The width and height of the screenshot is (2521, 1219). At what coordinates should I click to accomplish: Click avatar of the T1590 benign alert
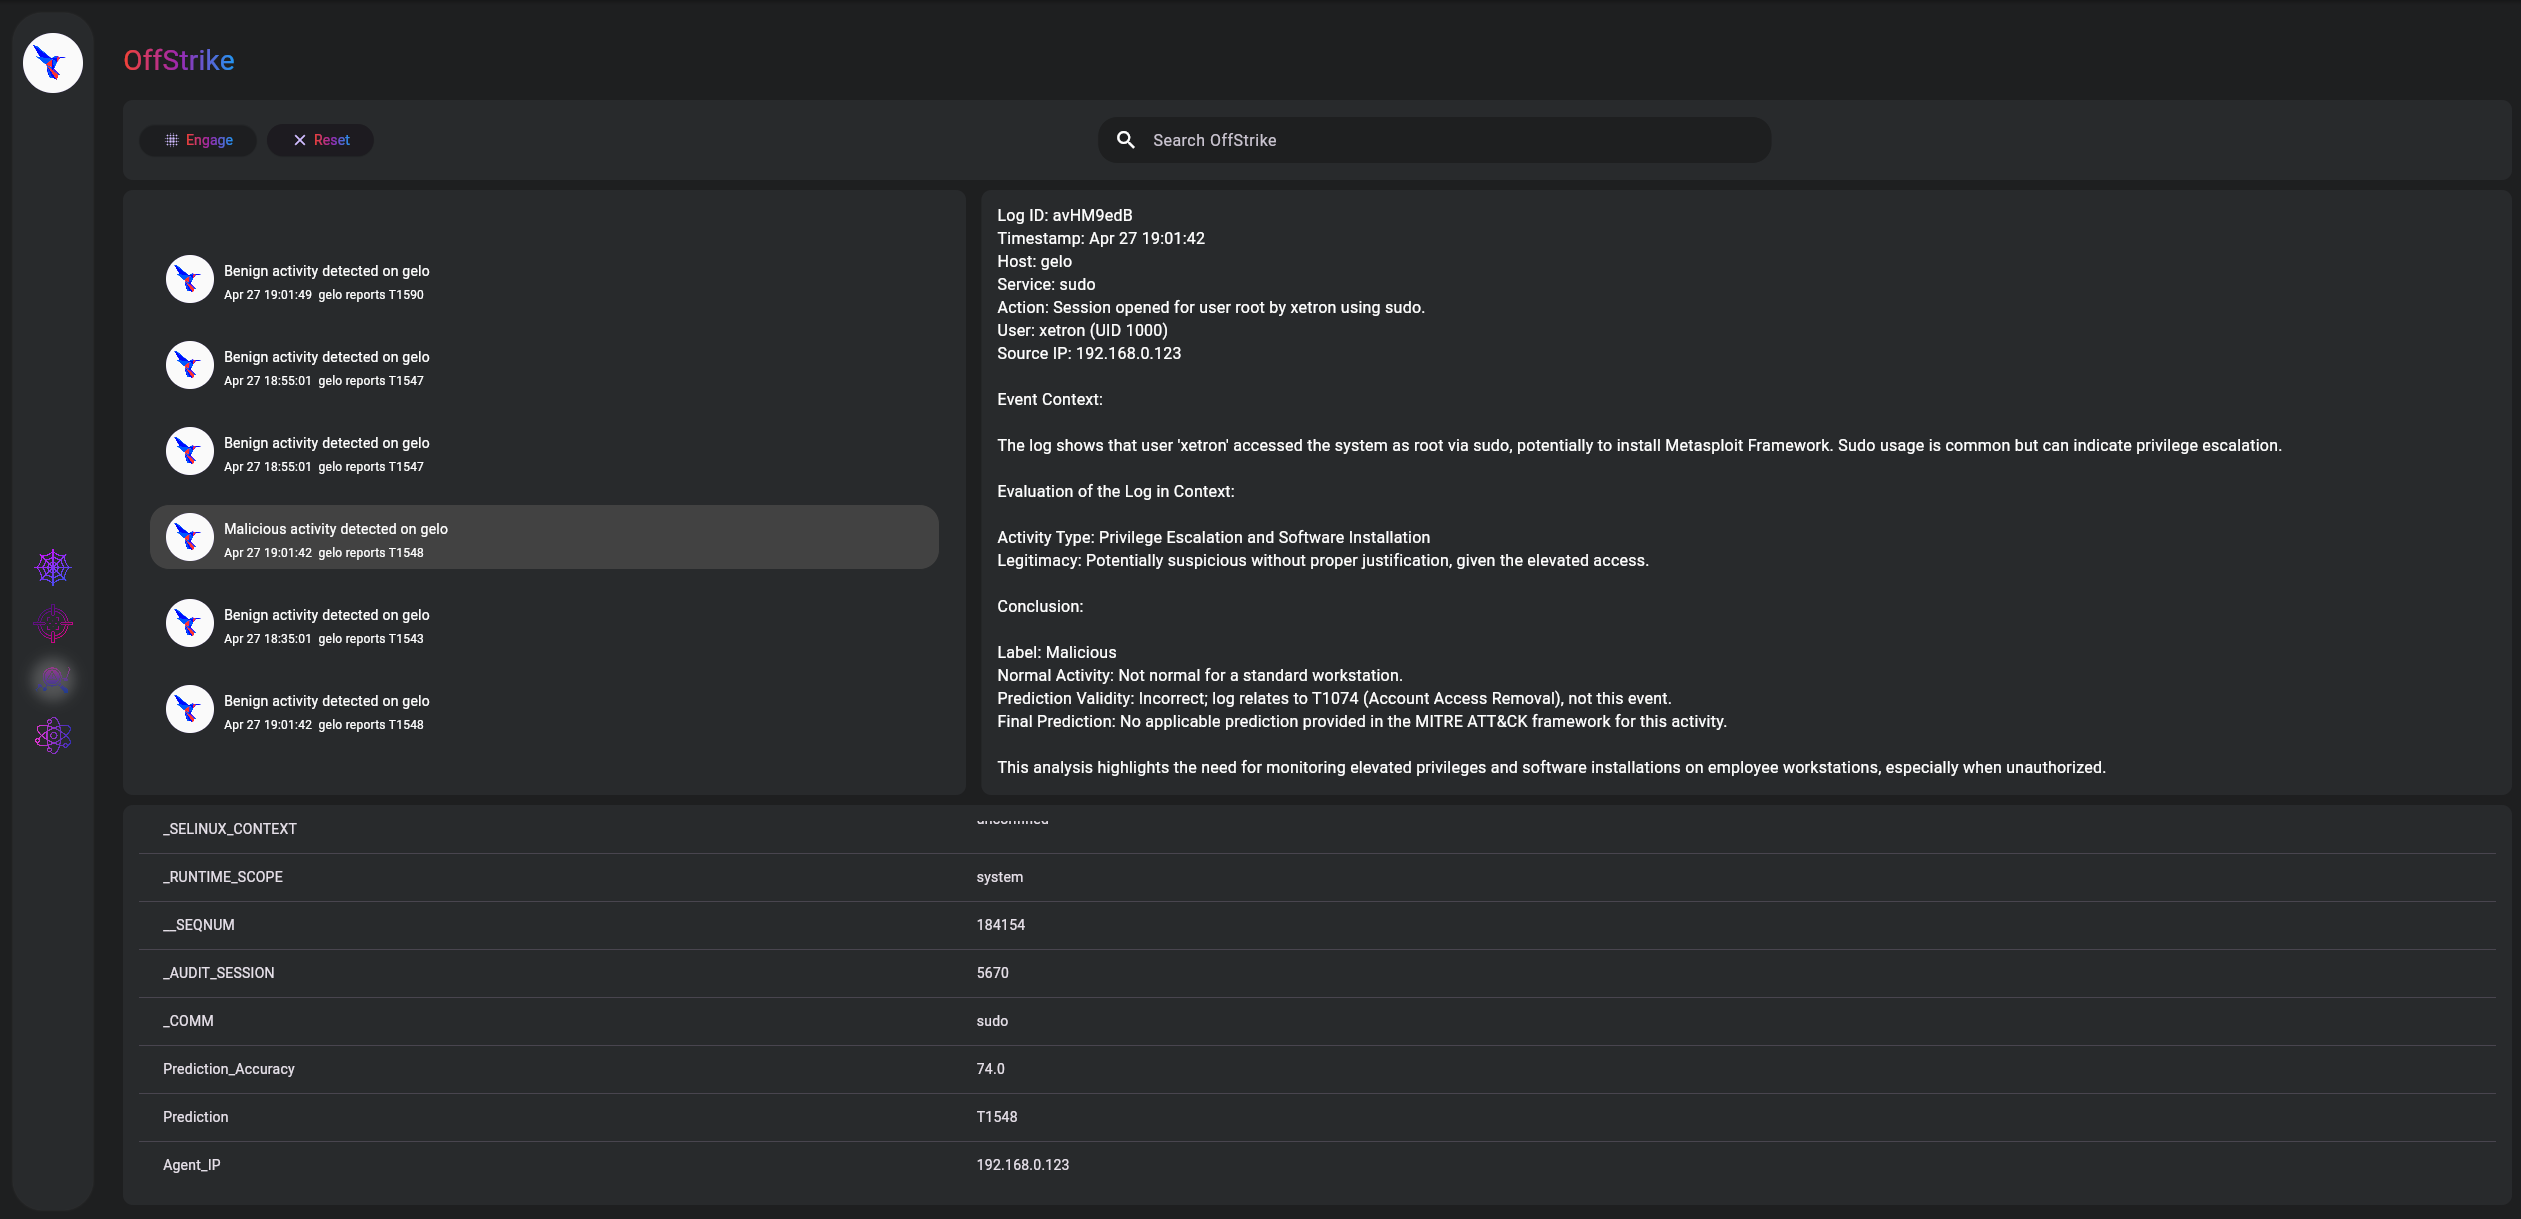(x=189, y=280)
